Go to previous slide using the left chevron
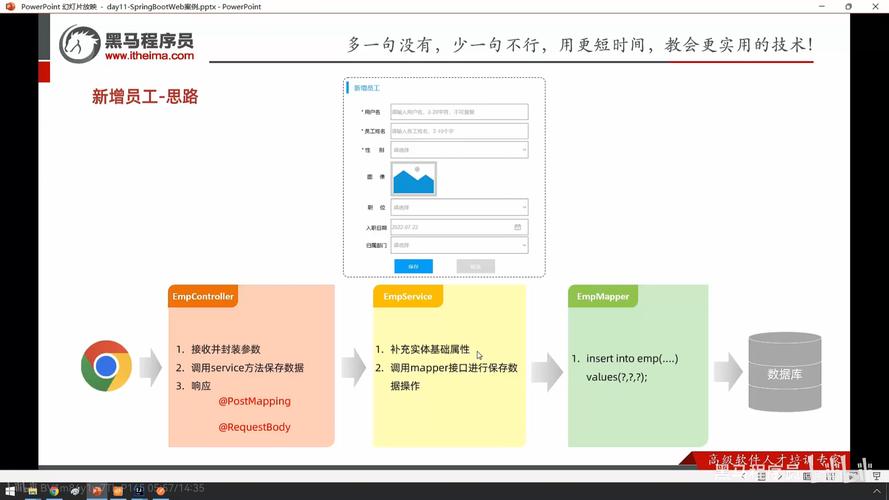The width and height of the screenshot is (889, 500). point(743,476)
